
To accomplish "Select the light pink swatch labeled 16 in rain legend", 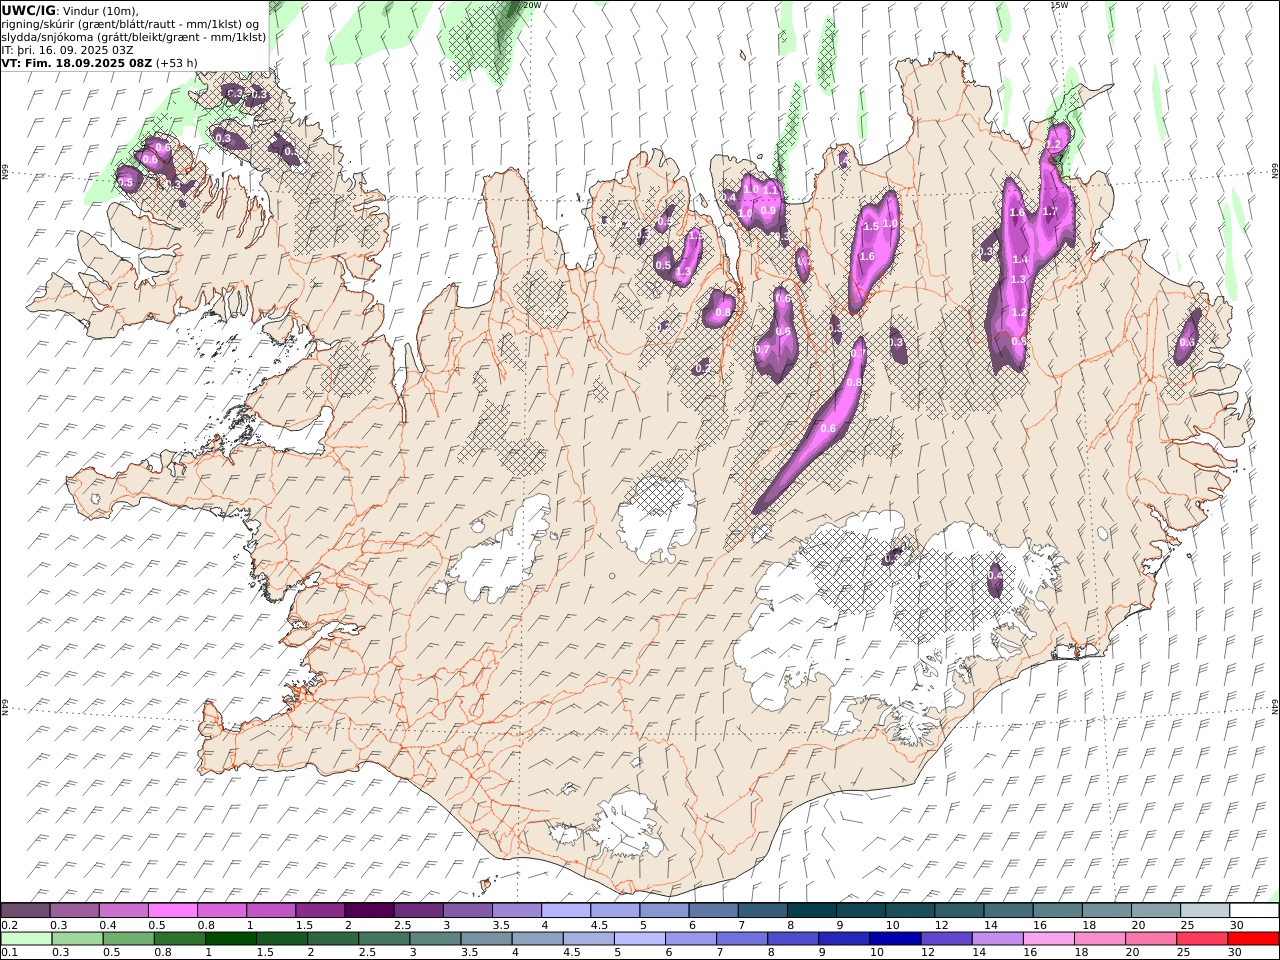I will pos(1047,939).
